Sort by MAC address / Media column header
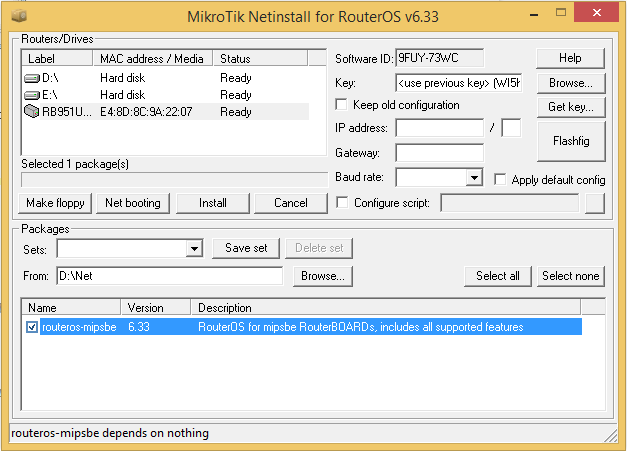627x451 pixels. [152, 58]
